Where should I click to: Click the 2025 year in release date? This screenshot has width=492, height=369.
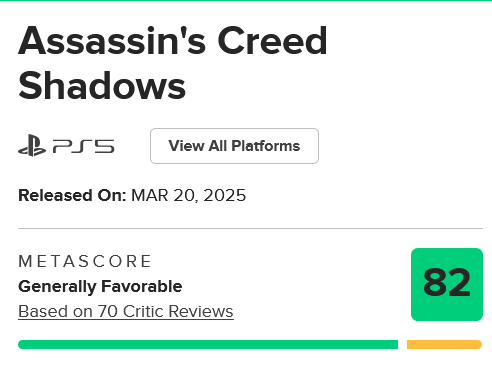tap(225, 195)
